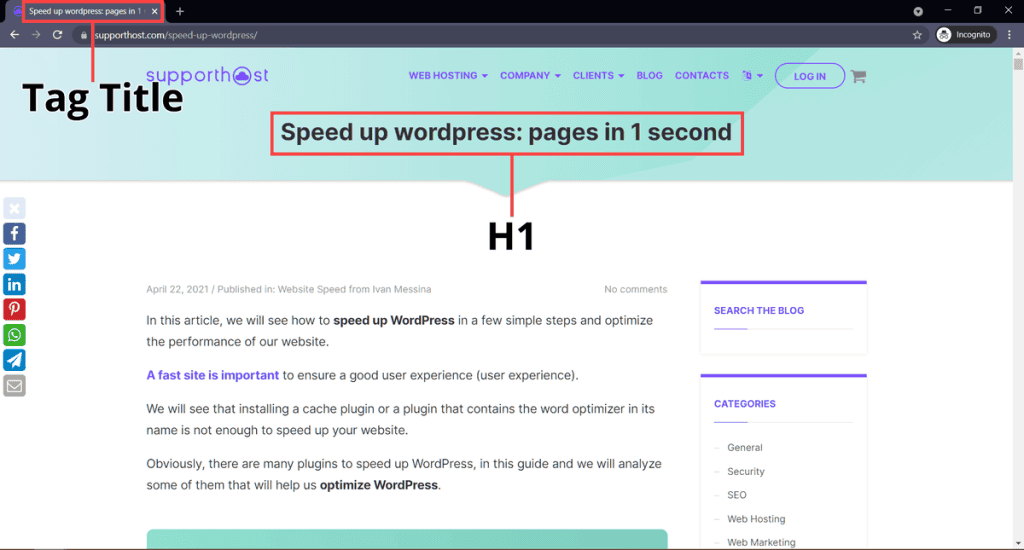Open the Chrome three-dot menu
This screenshot has height=550, width=1024.
(x=1010, y=35)
